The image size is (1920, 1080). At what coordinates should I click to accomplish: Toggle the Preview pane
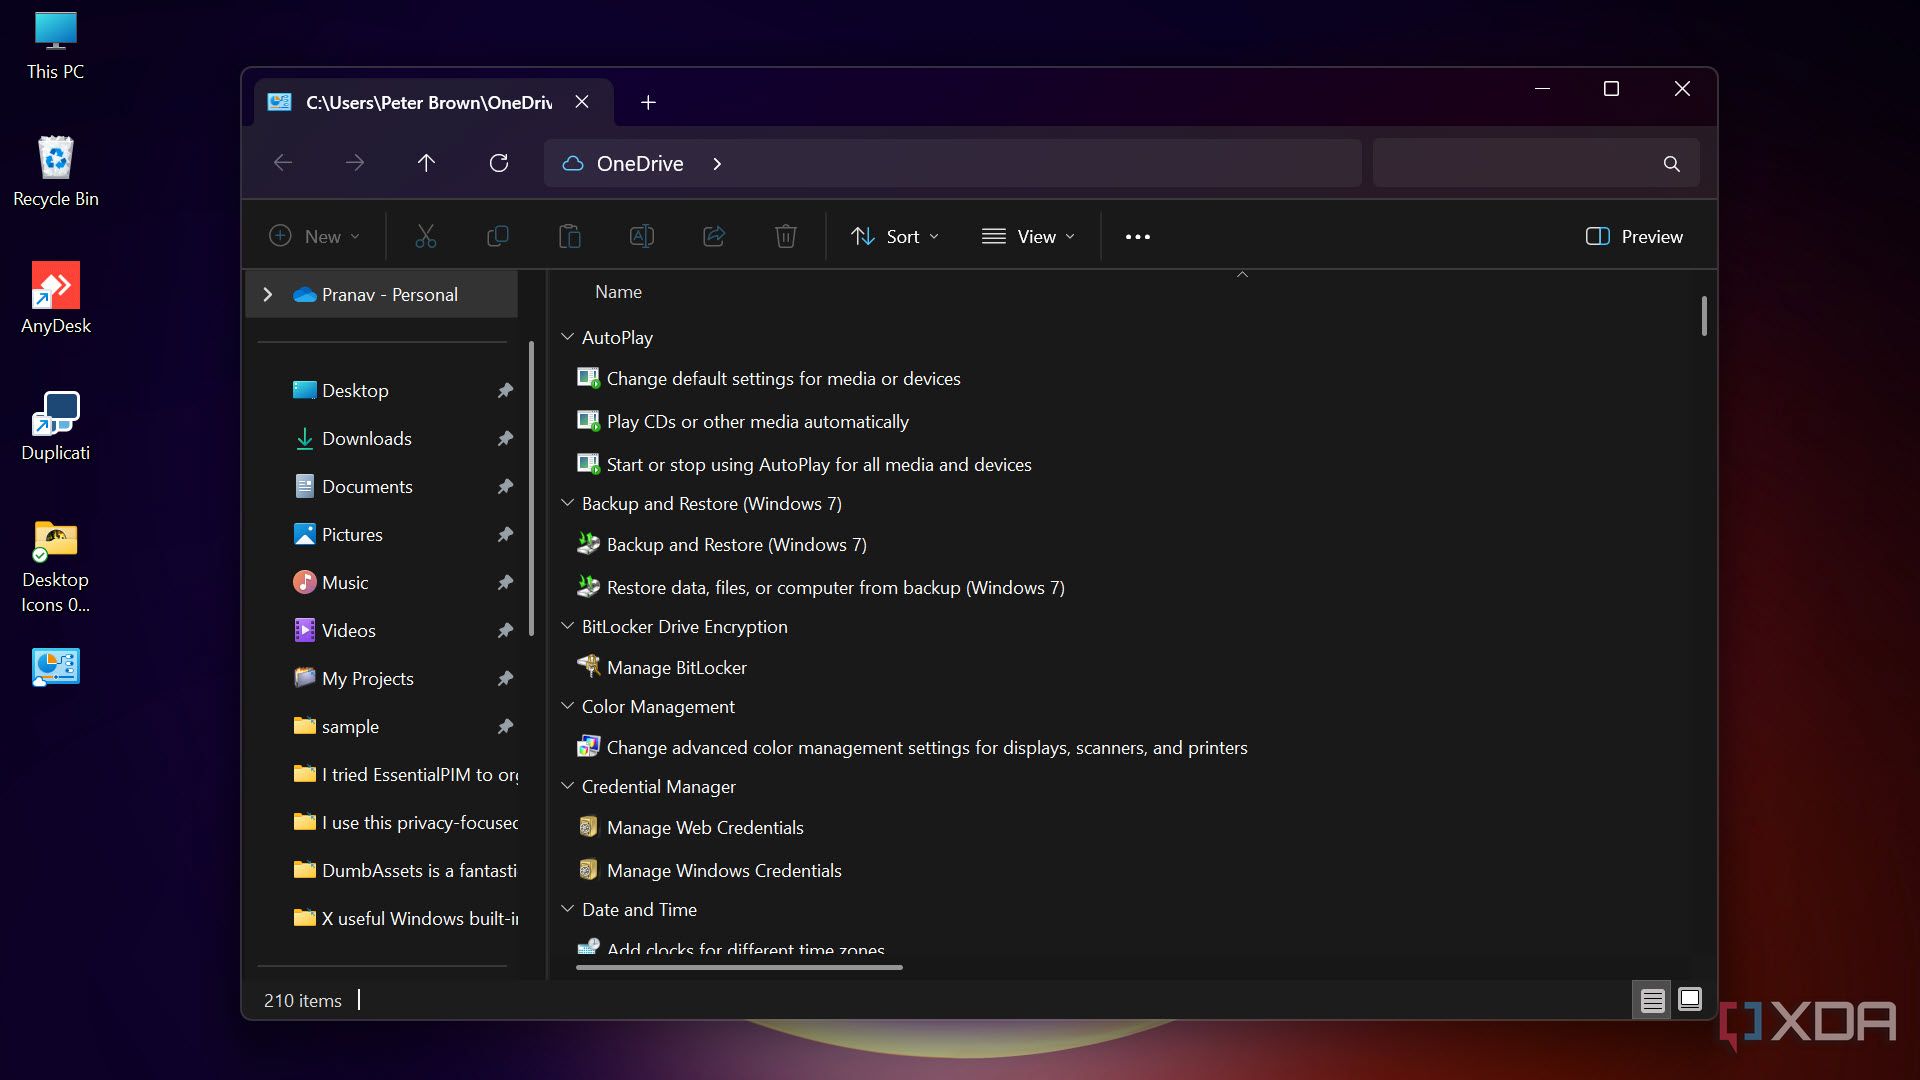tap(1634, 237)
